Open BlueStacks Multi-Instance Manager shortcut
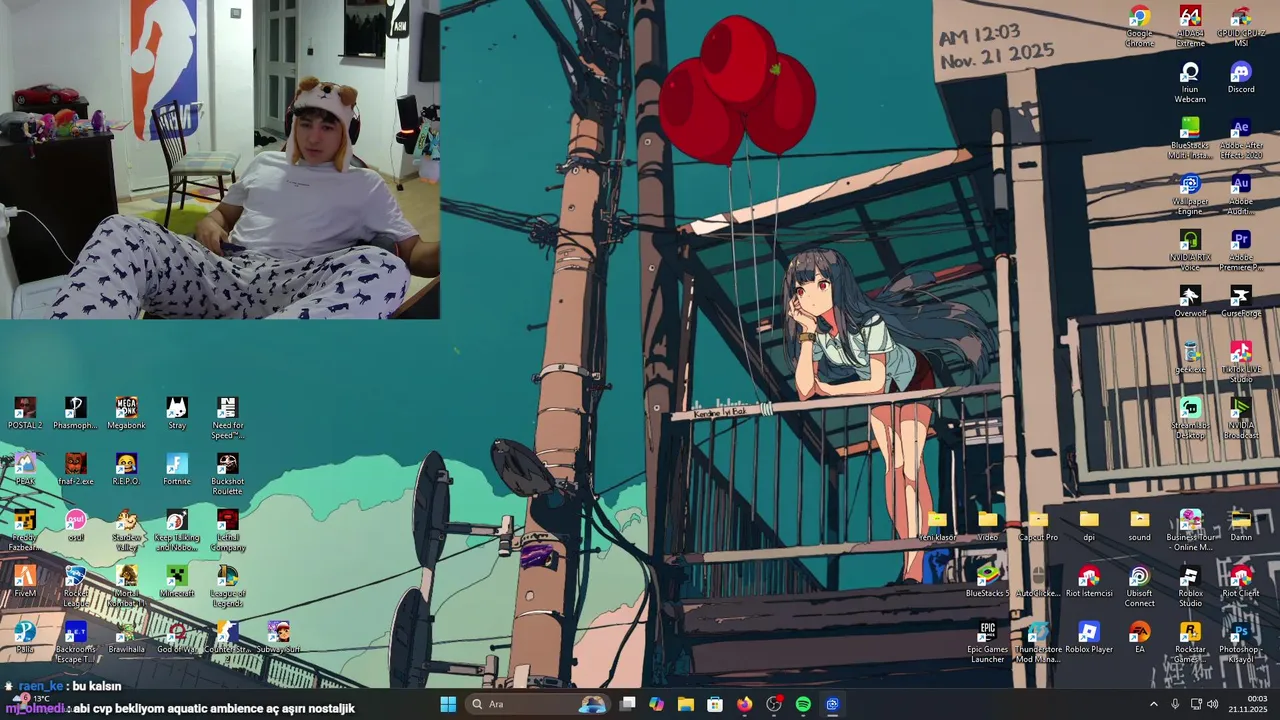Viewport: 1280px width, 720px height. click(1190, 138)
